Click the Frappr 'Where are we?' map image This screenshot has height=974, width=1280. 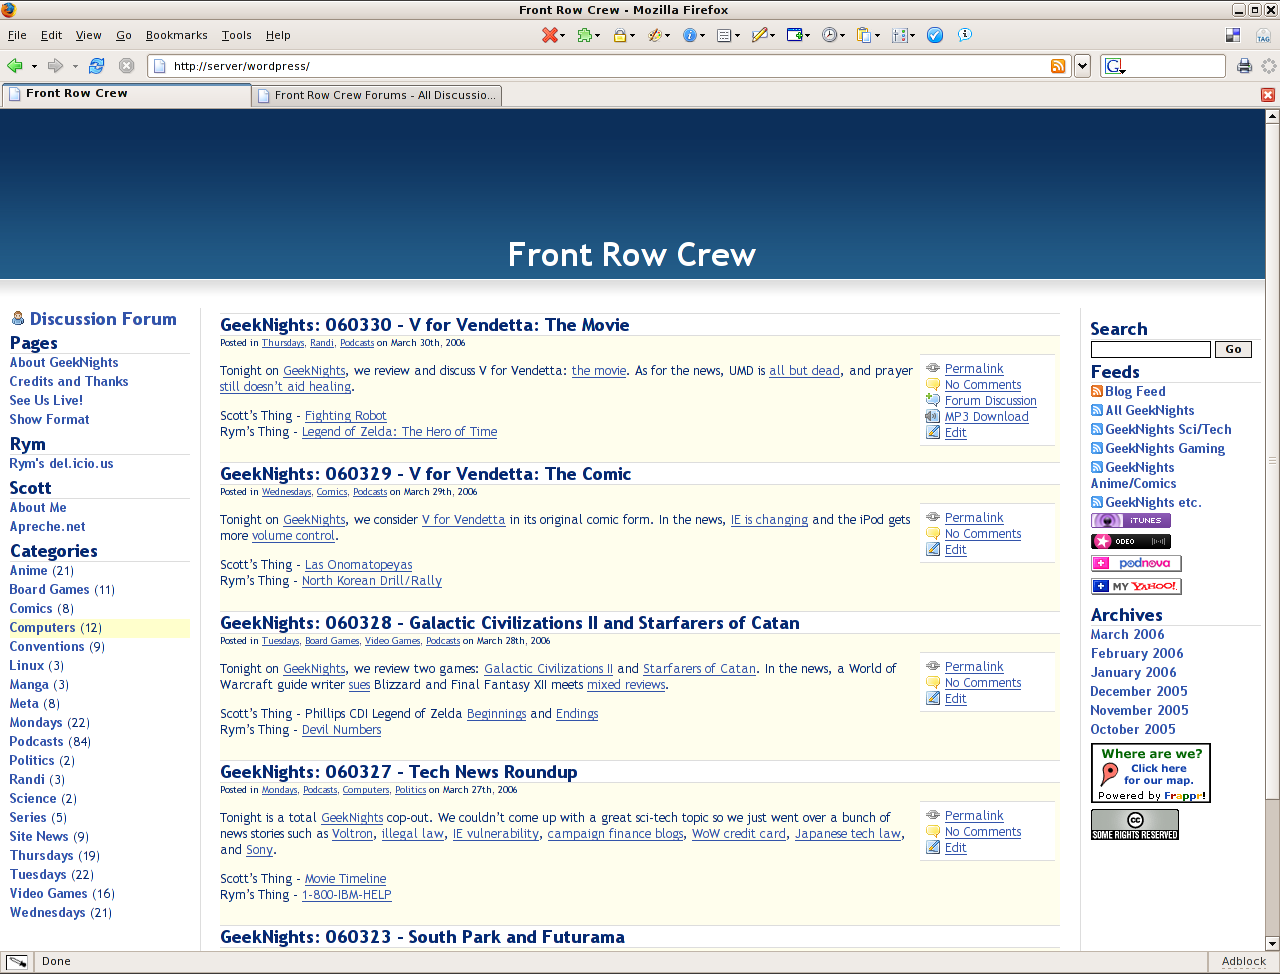pyautogui.click(x=1151, y=773)
